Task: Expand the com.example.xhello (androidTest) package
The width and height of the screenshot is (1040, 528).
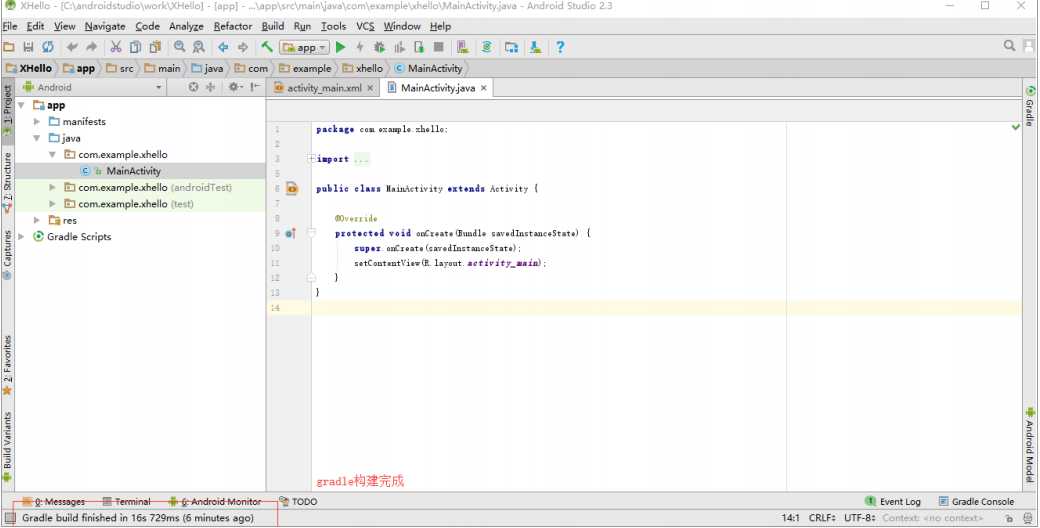Action: [52, 188]
